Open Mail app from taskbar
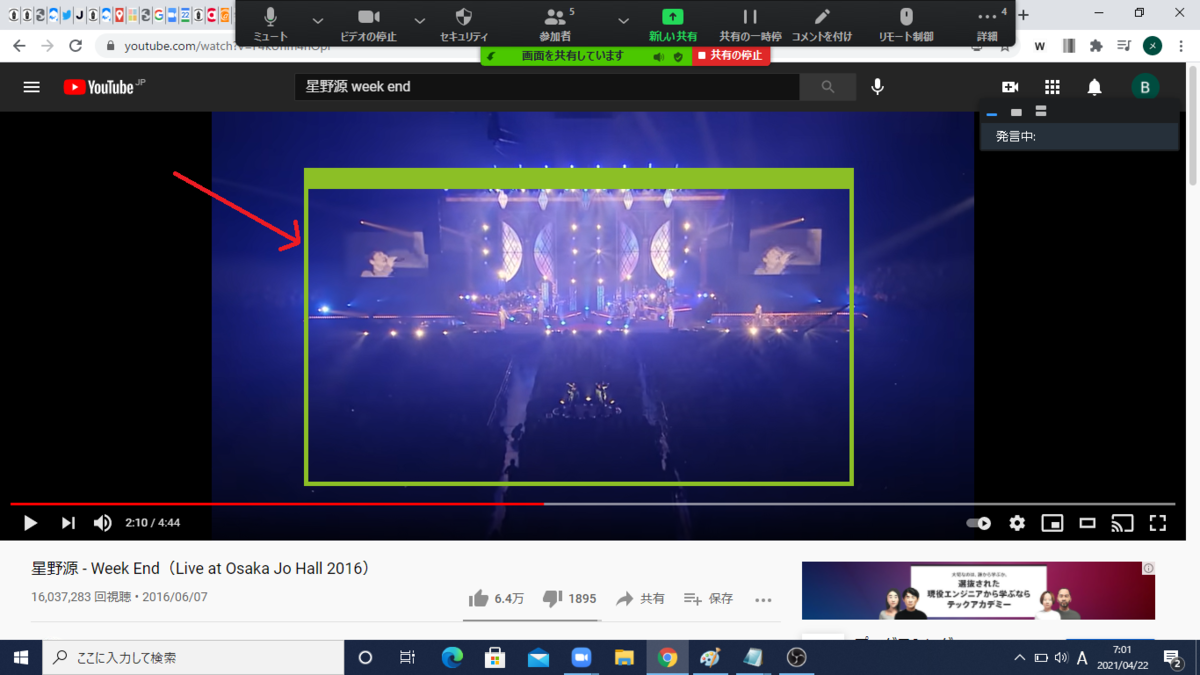Viewport: 1200px width, 675px height. click(538, 657)
